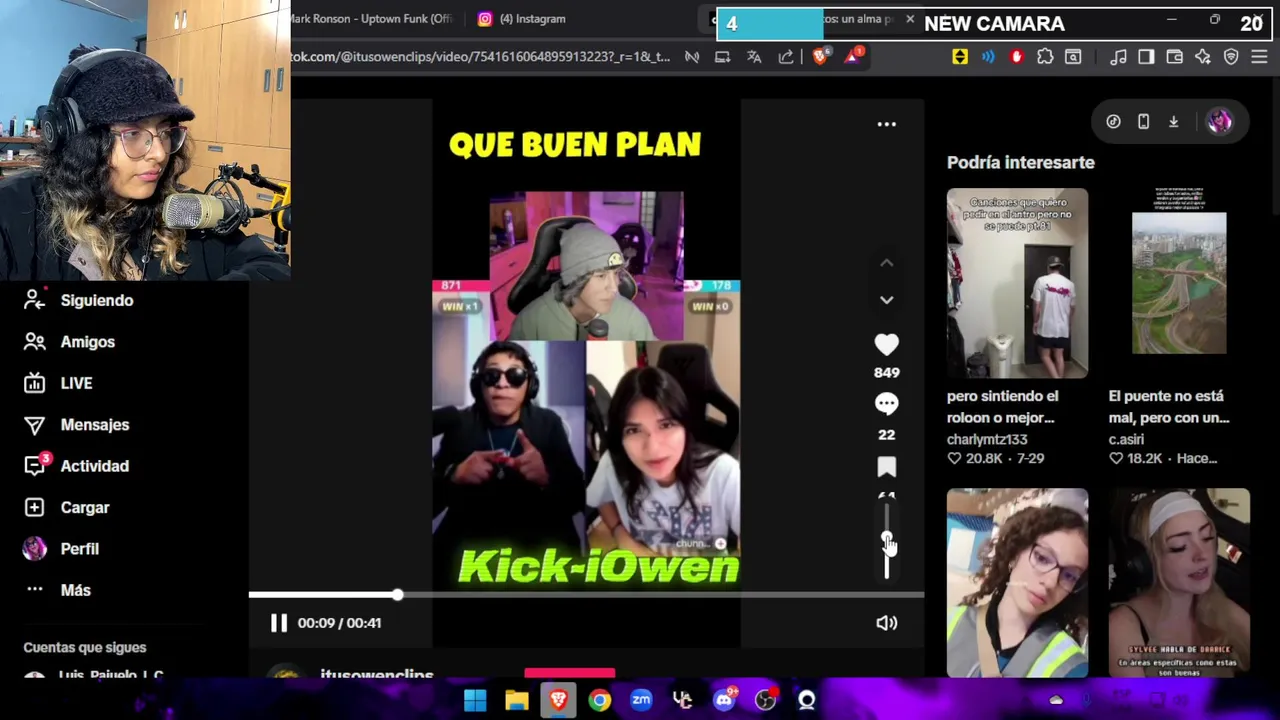Click the share icon in address bar
The image size is (1280, 720).
click(786, 57)
